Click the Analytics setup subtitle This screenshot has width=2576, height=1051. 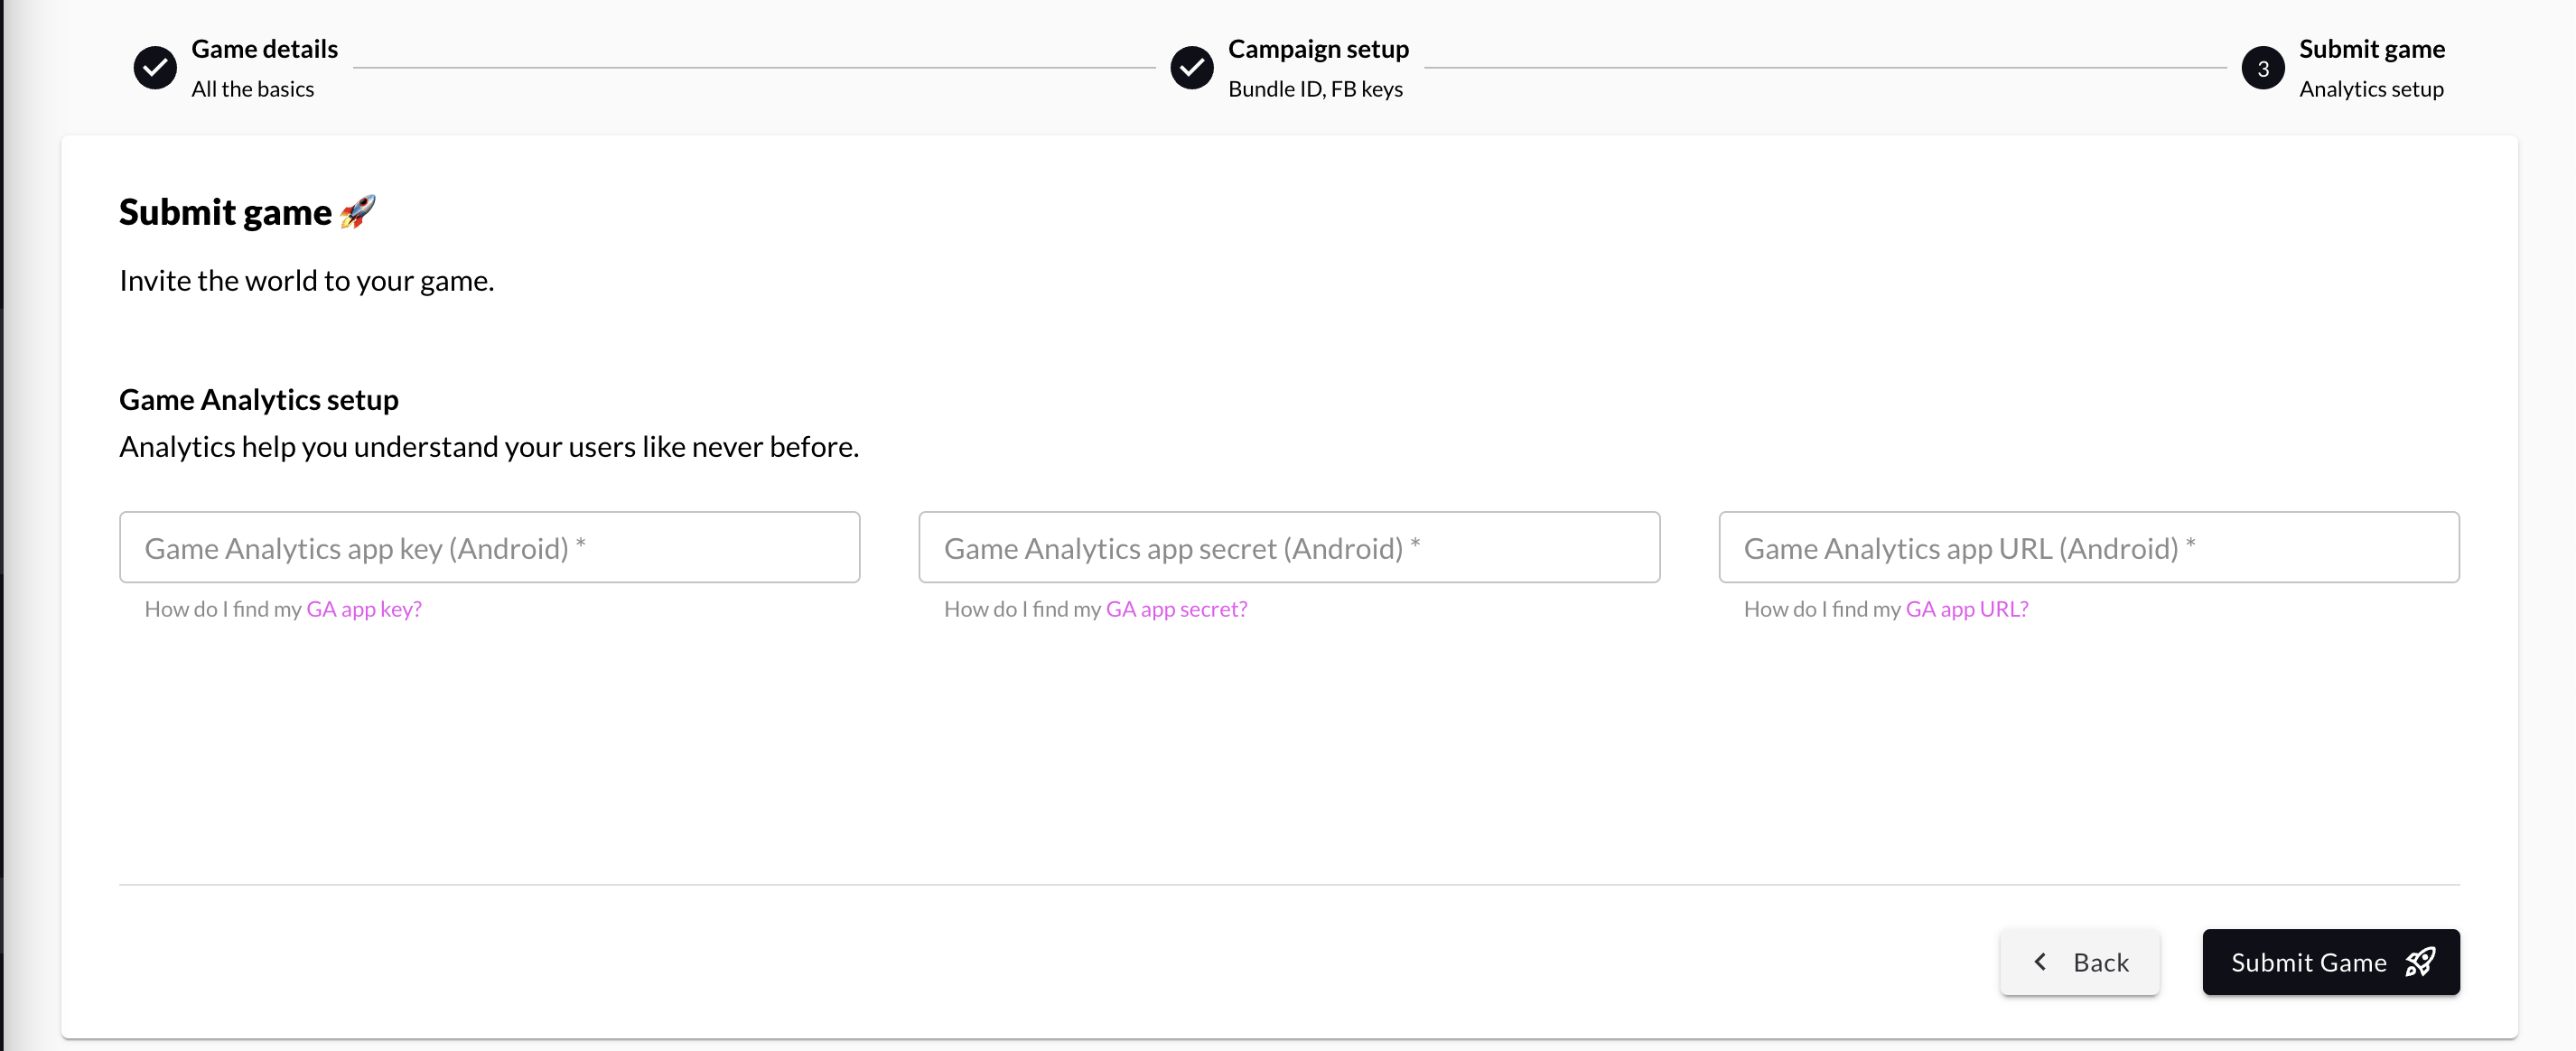tap(2370, 89)
